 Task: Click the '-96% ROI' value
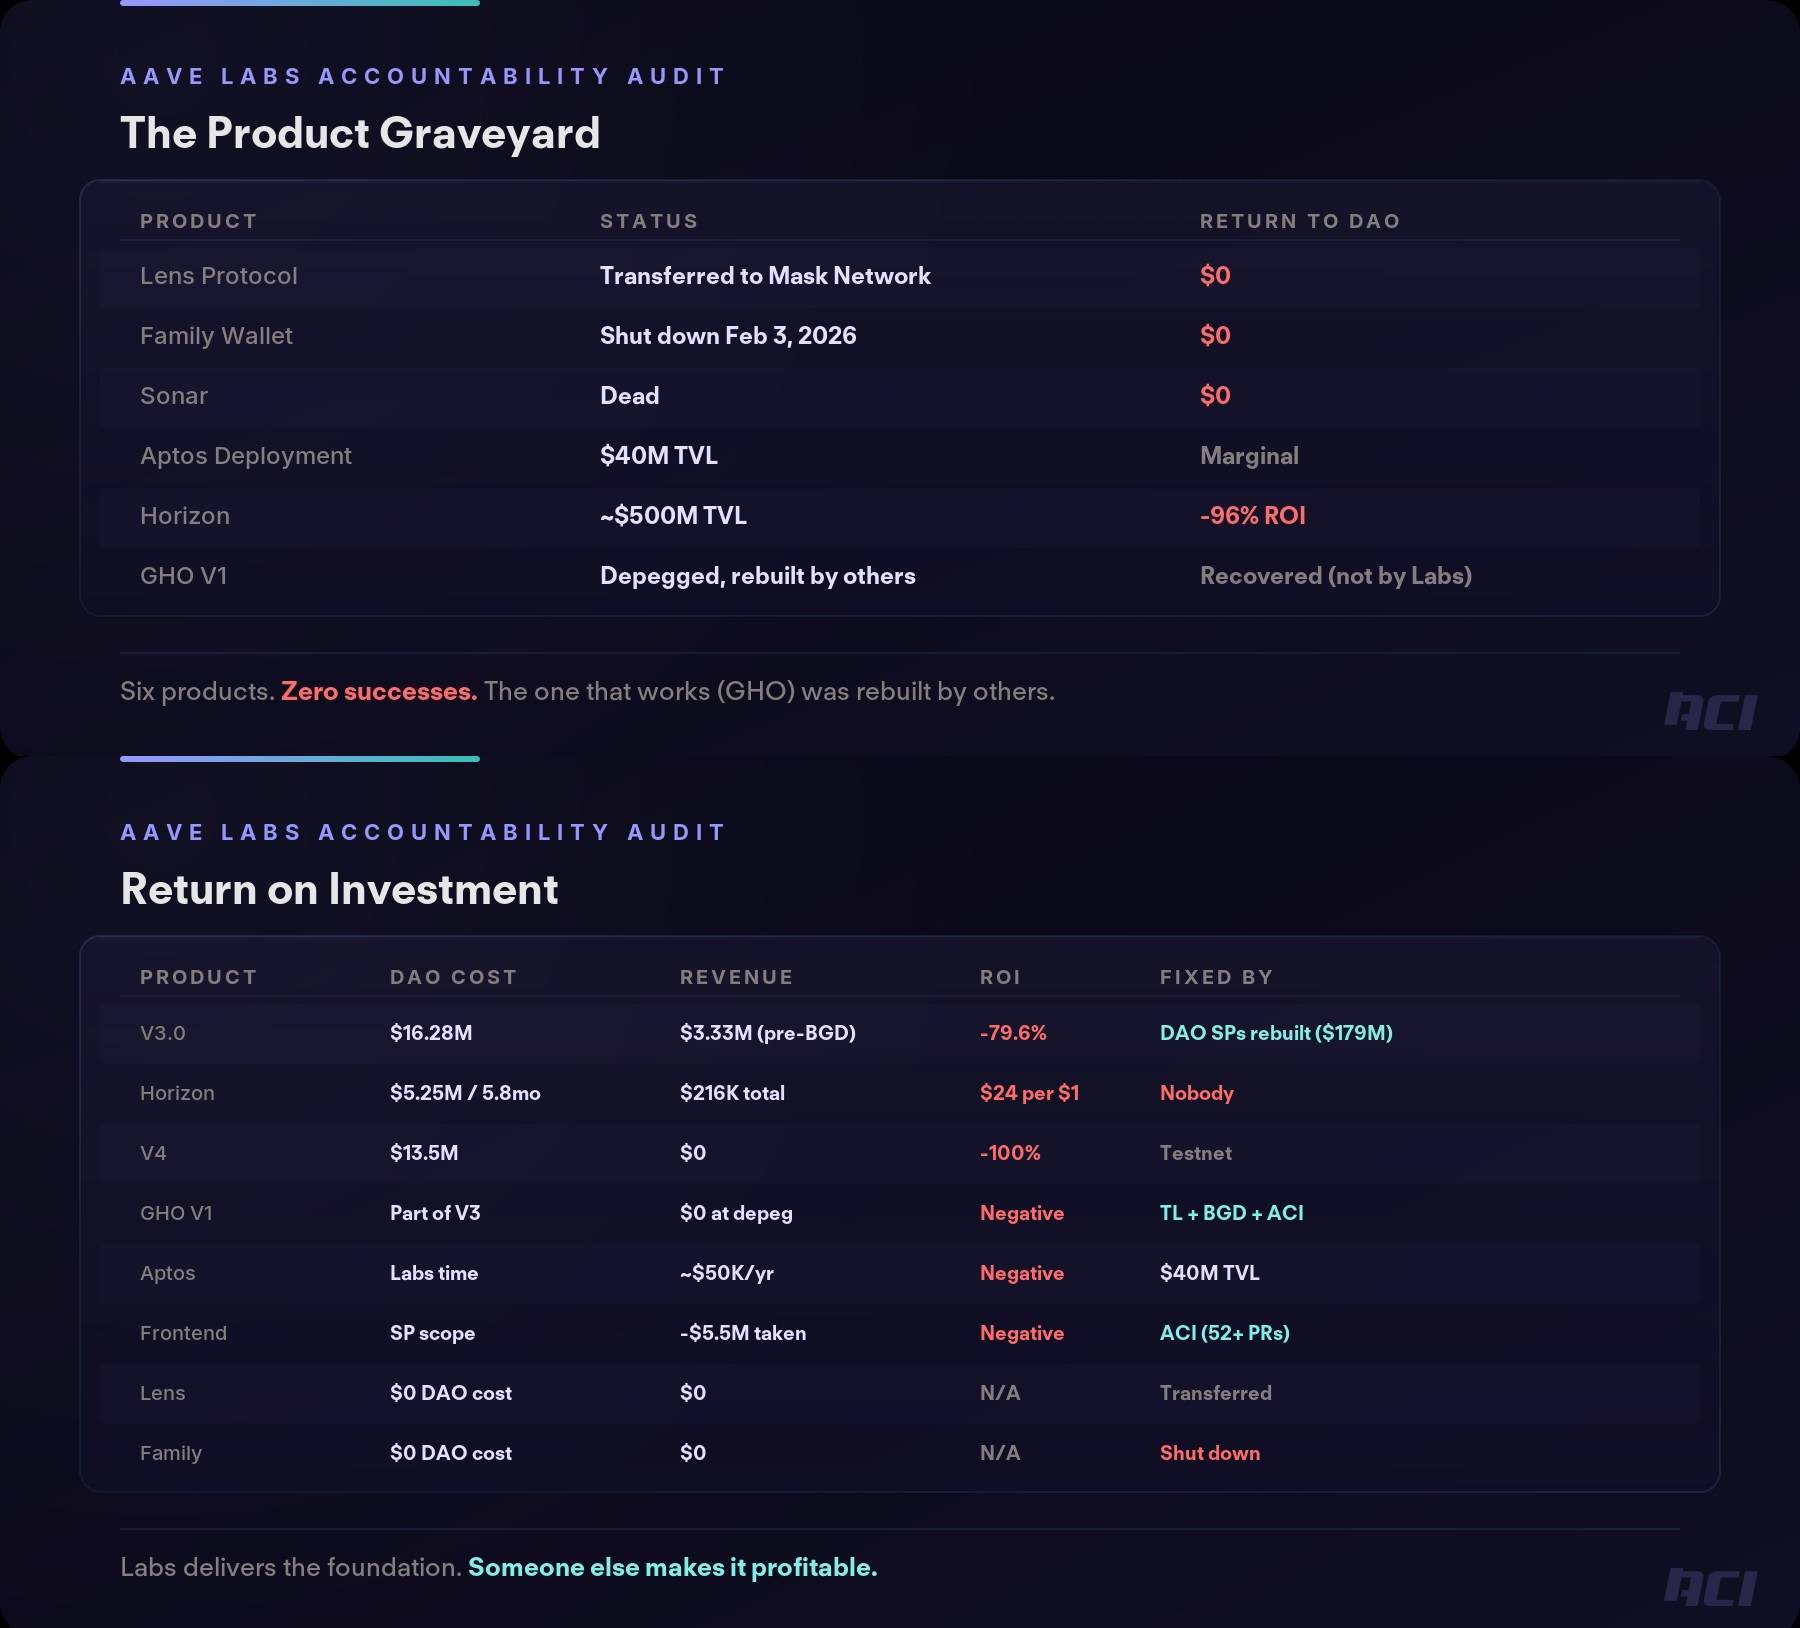click(1252, 516)
